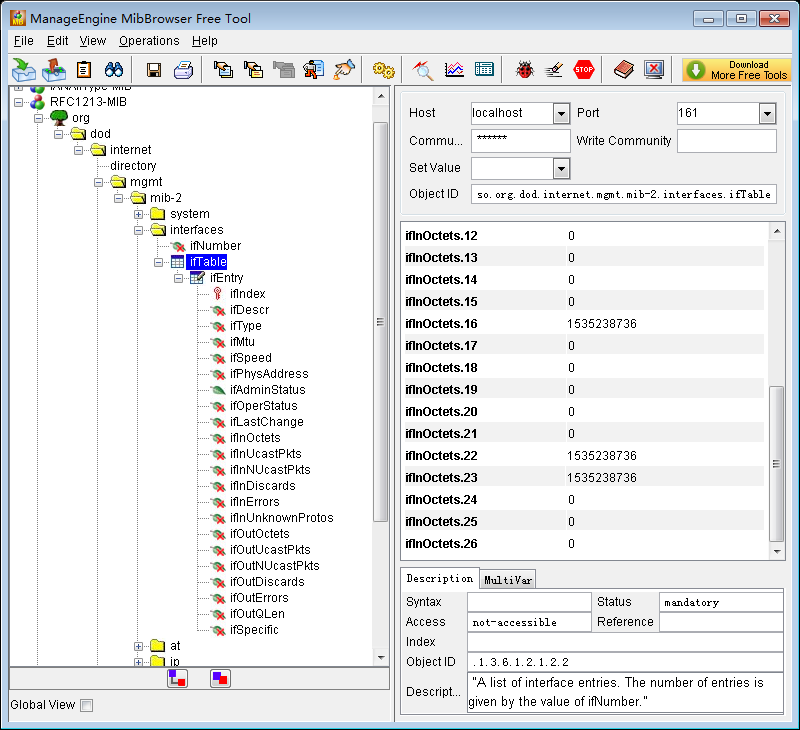Click the results panel scroll-down arrow
The height and width of the screenshot is (730, 800).
coord(777,551)
